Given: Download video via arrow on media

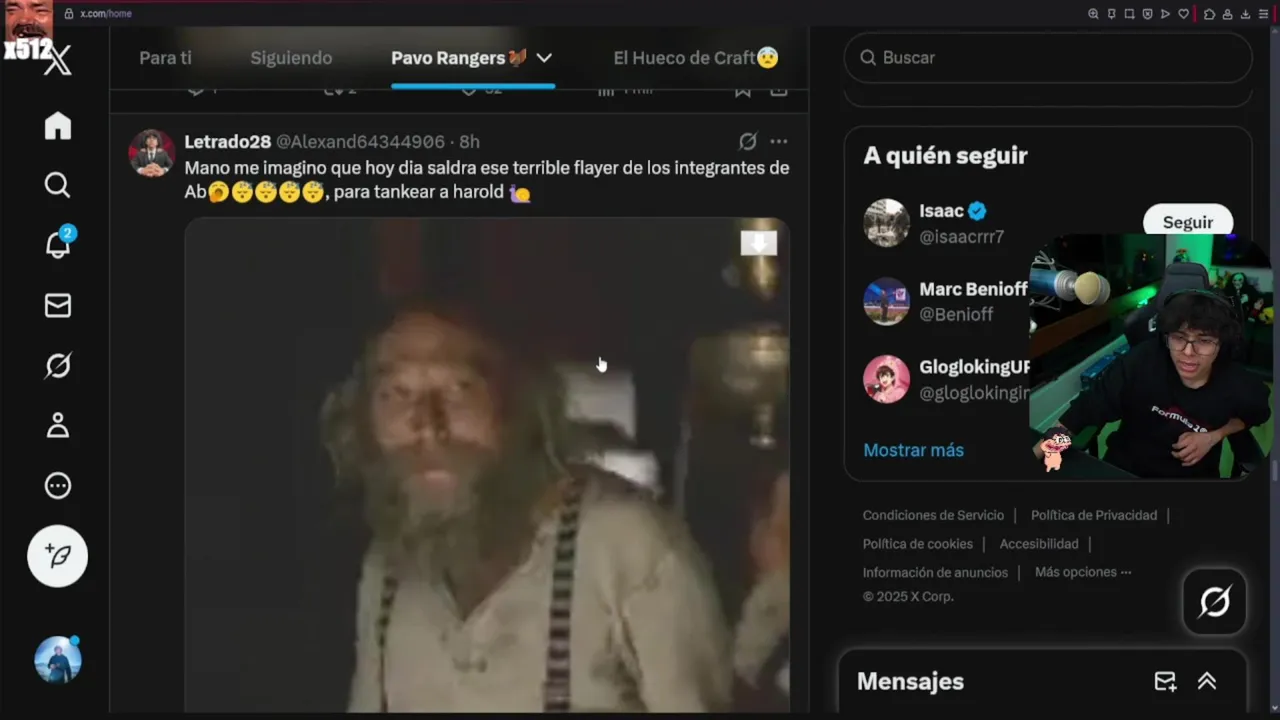Looking at the screenshot, I should [759, 243].
